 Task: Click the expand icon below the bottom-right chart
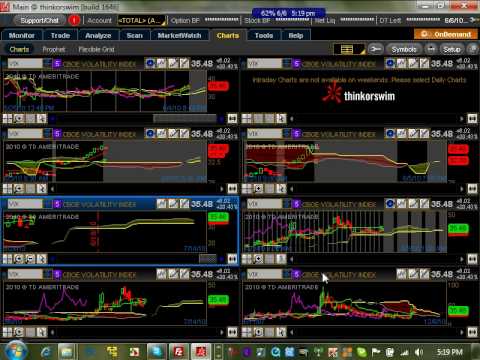coord(472,332)
